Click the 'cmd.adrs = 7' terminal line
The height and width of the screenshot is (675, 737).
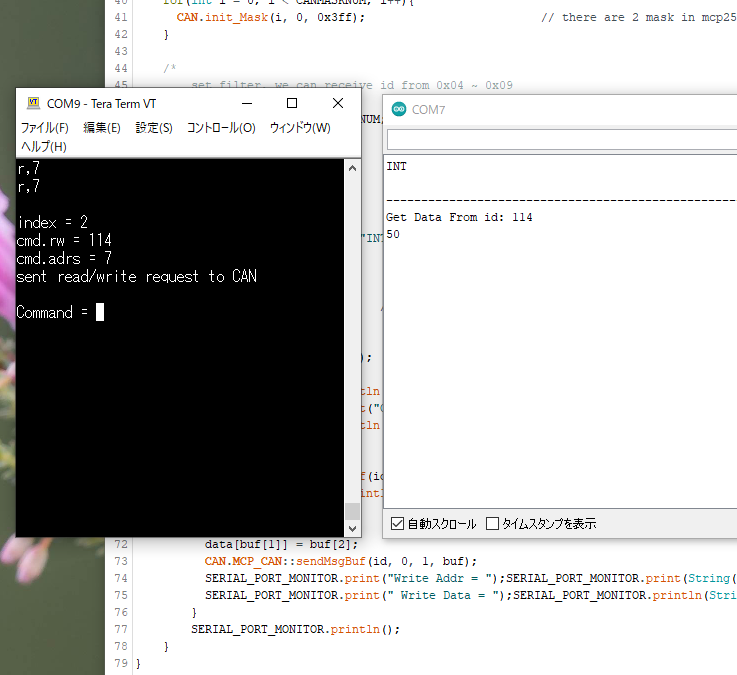(x=64, y=258)
